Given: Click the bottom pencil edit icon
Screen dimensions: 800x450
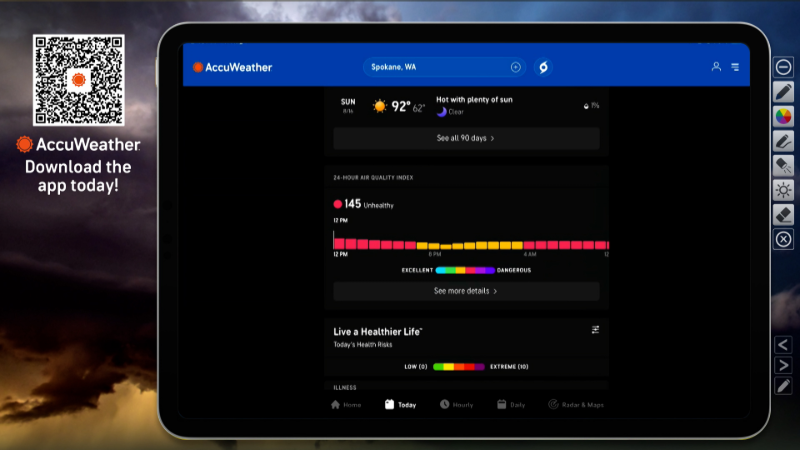Looking at the screenshot, I should [x=783, y=386].
